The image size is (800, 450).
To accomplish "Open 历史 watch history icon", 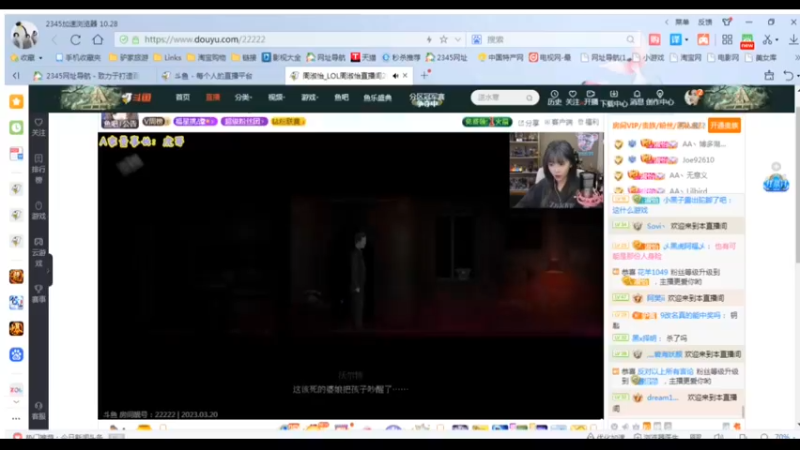I will click(555, 97).
